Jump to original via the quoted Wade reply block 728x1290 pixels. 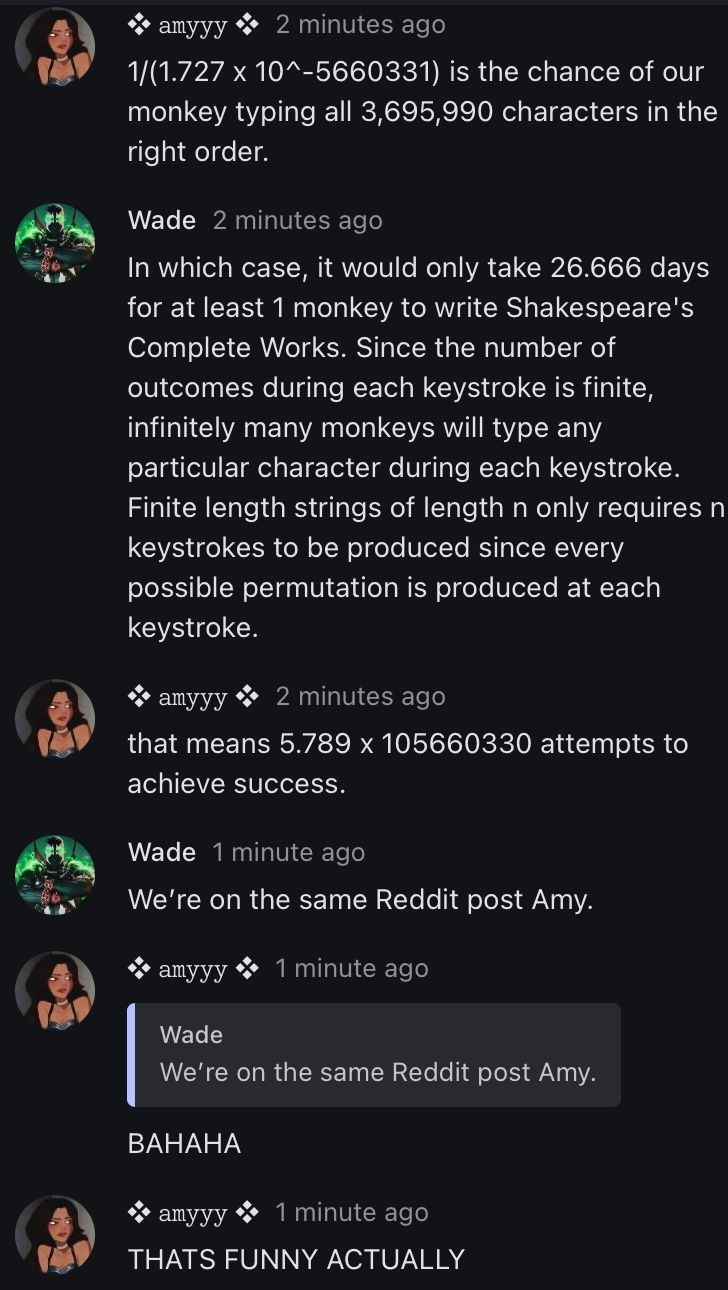coord(377,1055)
